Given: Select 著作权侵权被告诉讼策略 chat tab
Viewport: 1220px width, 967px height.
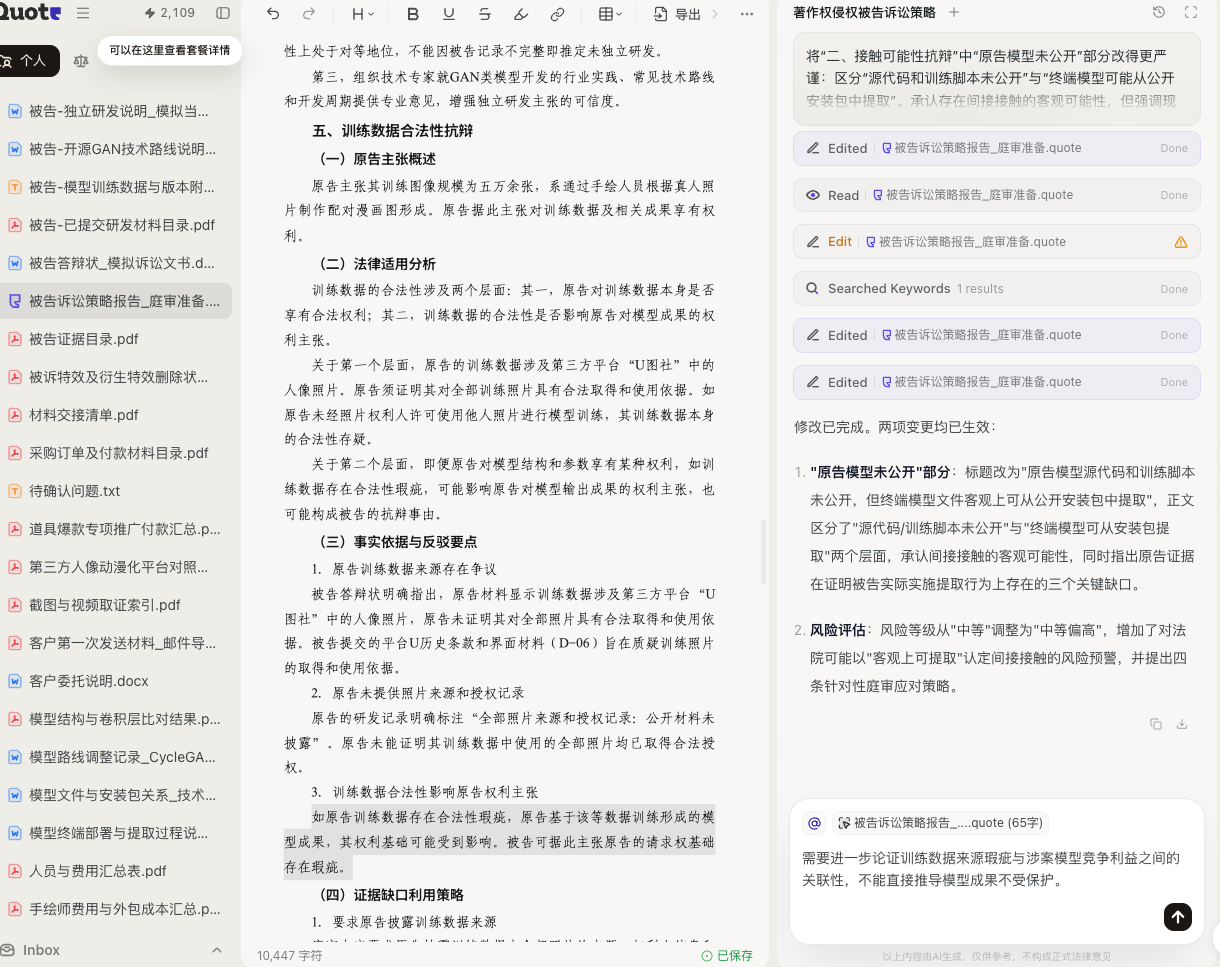Looking at the screenshot, I should click(x=864, y=12).
